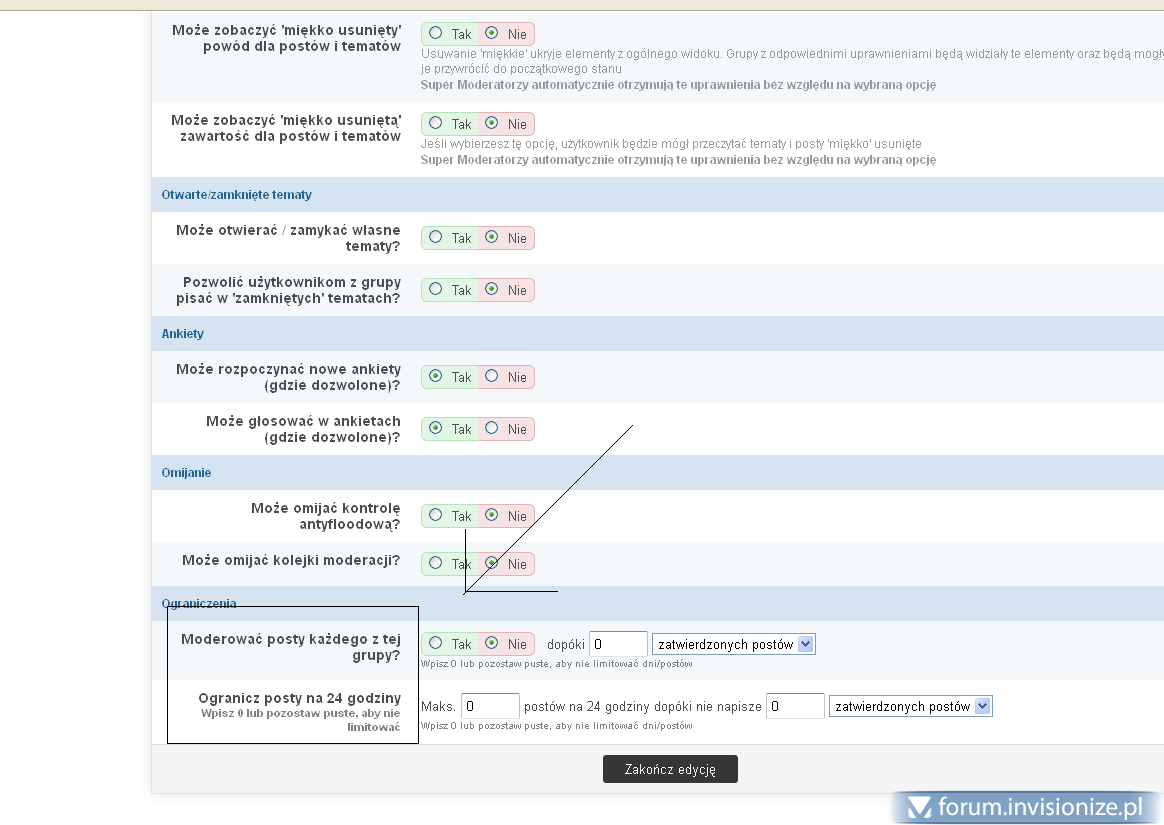Enable Tak for opening/closing own topics
1164x825 pixels.
(436, 237)
